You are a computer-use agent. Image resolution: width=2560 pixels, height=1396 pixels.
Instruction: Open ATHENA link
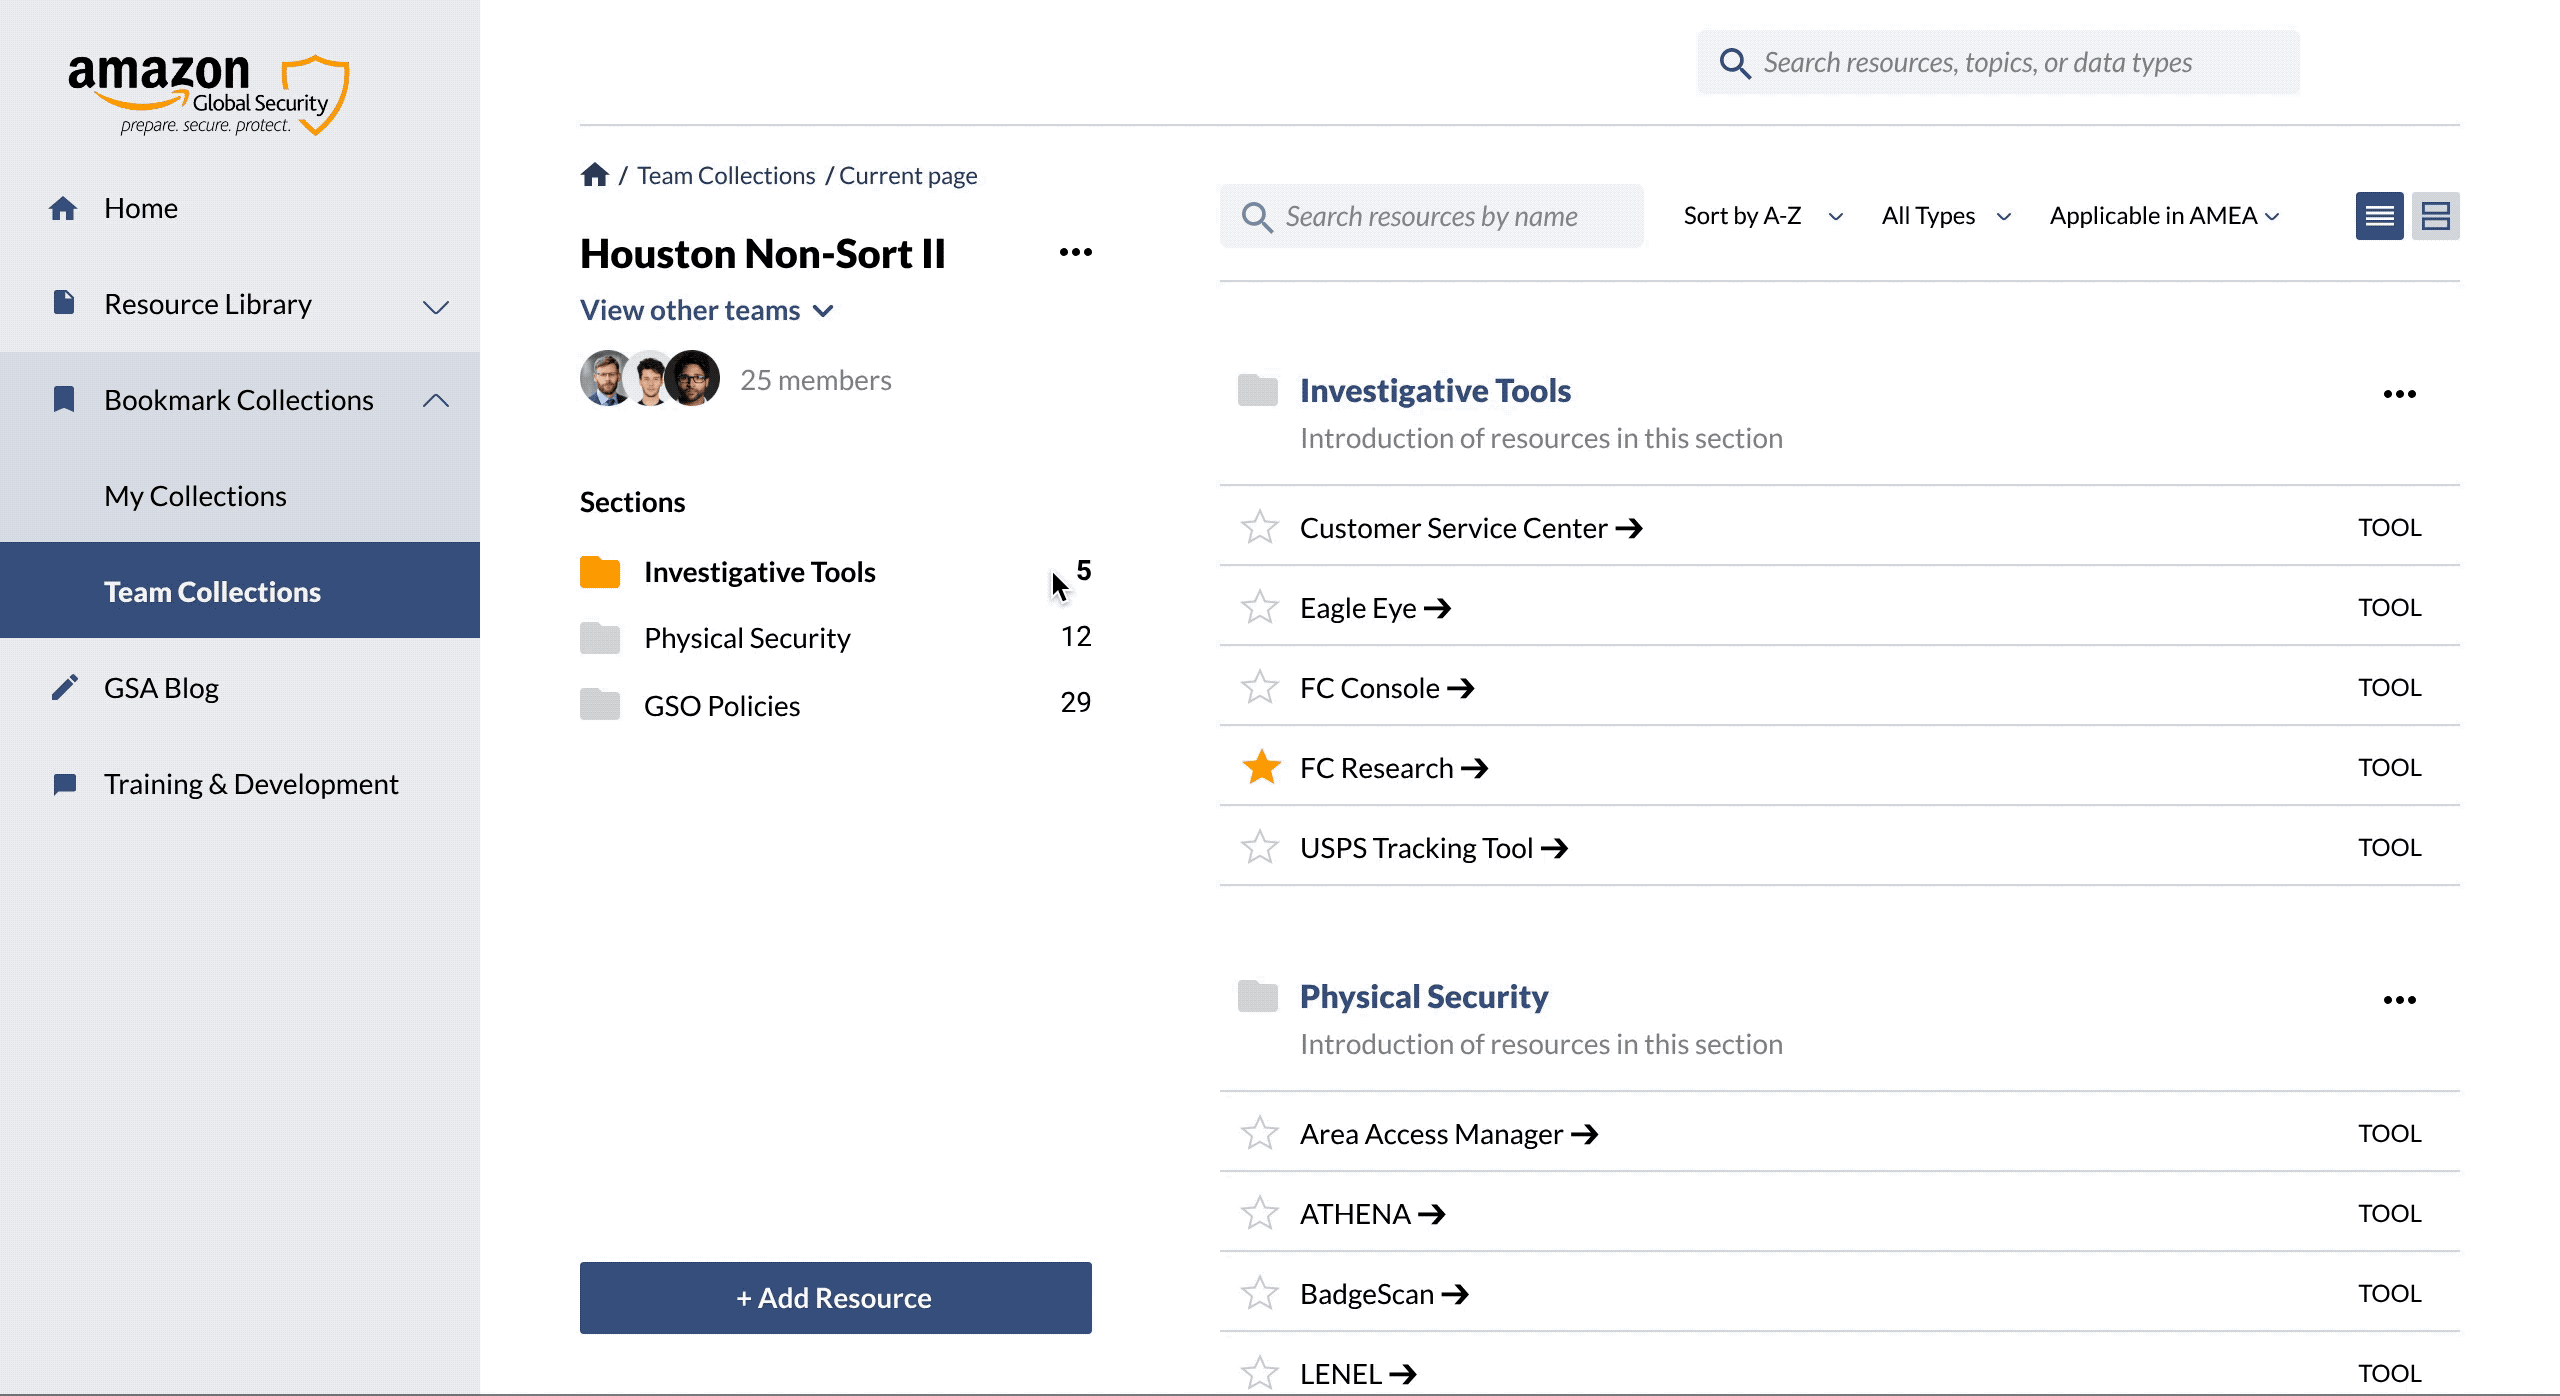[x=1374, y=1214]
